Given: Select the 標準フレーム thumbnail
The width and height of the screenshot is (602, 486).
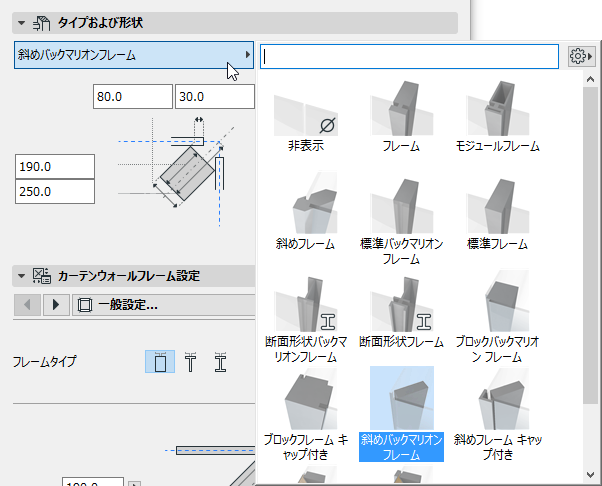Looking at the screenshot, I should tap(498, 207).
